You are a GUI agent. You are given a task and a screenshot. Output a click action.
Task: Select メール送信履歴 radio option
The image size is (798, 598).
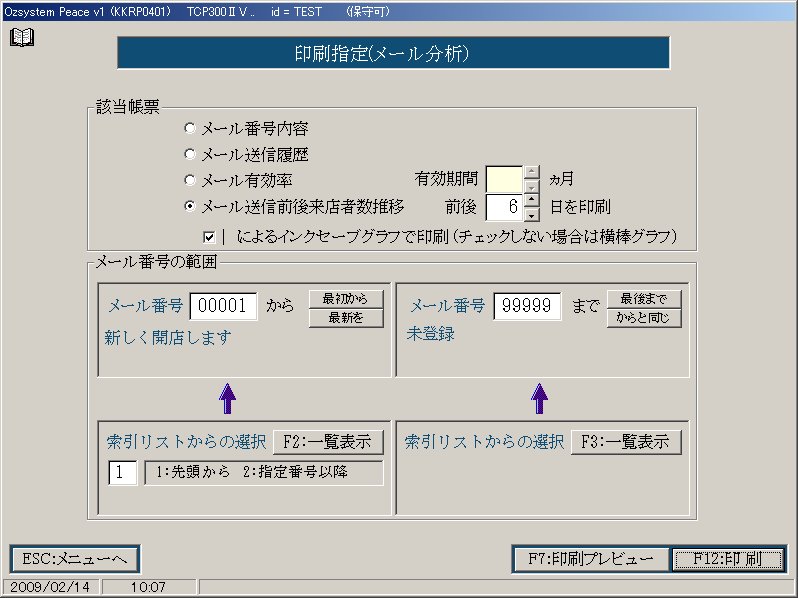tap(190, 154)
